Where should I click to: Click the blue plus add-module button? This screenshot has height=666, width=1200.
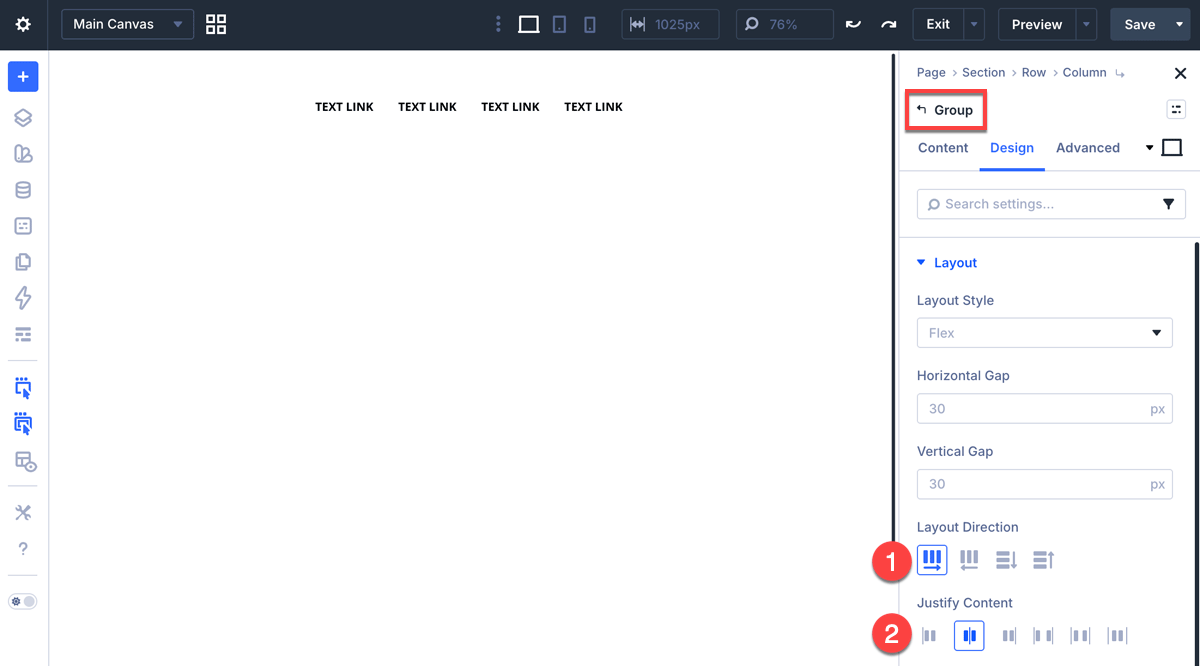(x=23, y=77)
